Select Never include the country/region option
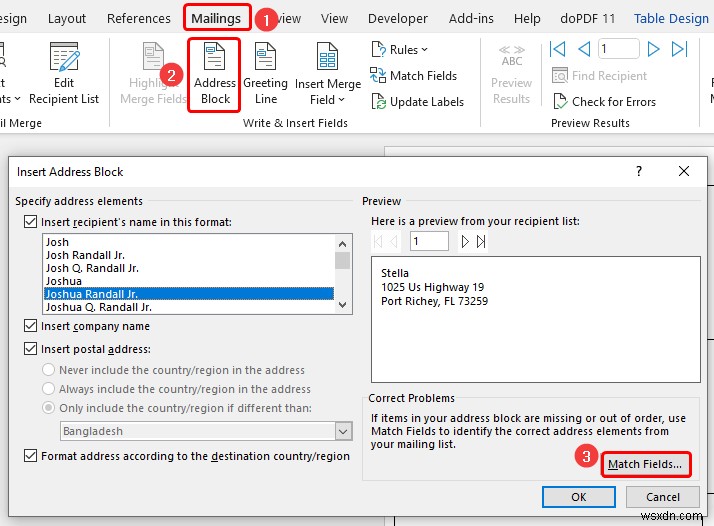This screenshot has width=714, height=526. [x=48, y=369]
